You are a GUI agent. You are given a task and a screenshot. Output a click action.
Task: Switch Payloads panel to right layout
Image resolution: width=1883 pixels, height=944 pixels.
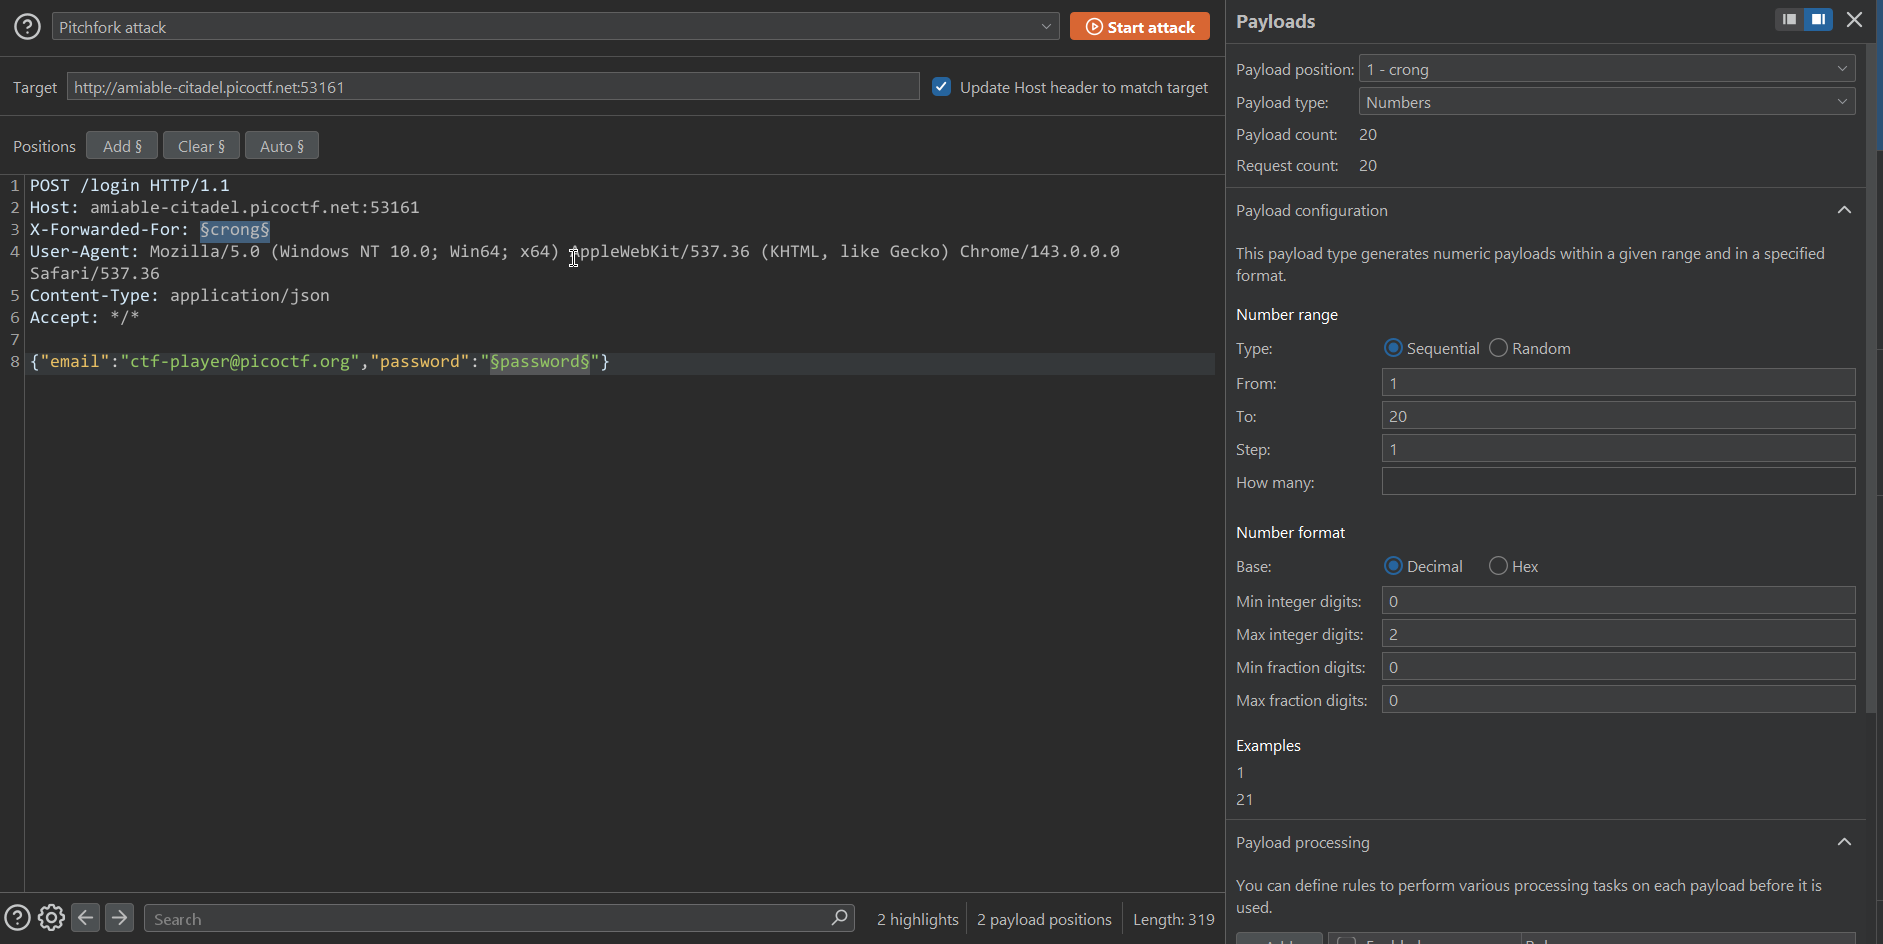tap(1818, 20)
